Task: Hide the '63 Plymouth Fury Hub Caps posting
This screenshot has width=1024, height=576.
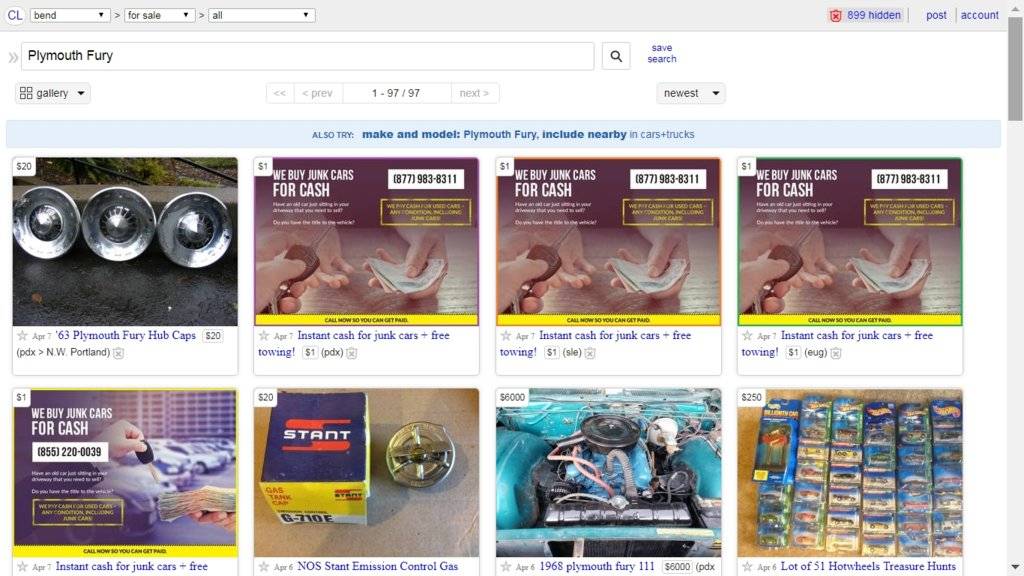Action: click(x=118, y=353)
